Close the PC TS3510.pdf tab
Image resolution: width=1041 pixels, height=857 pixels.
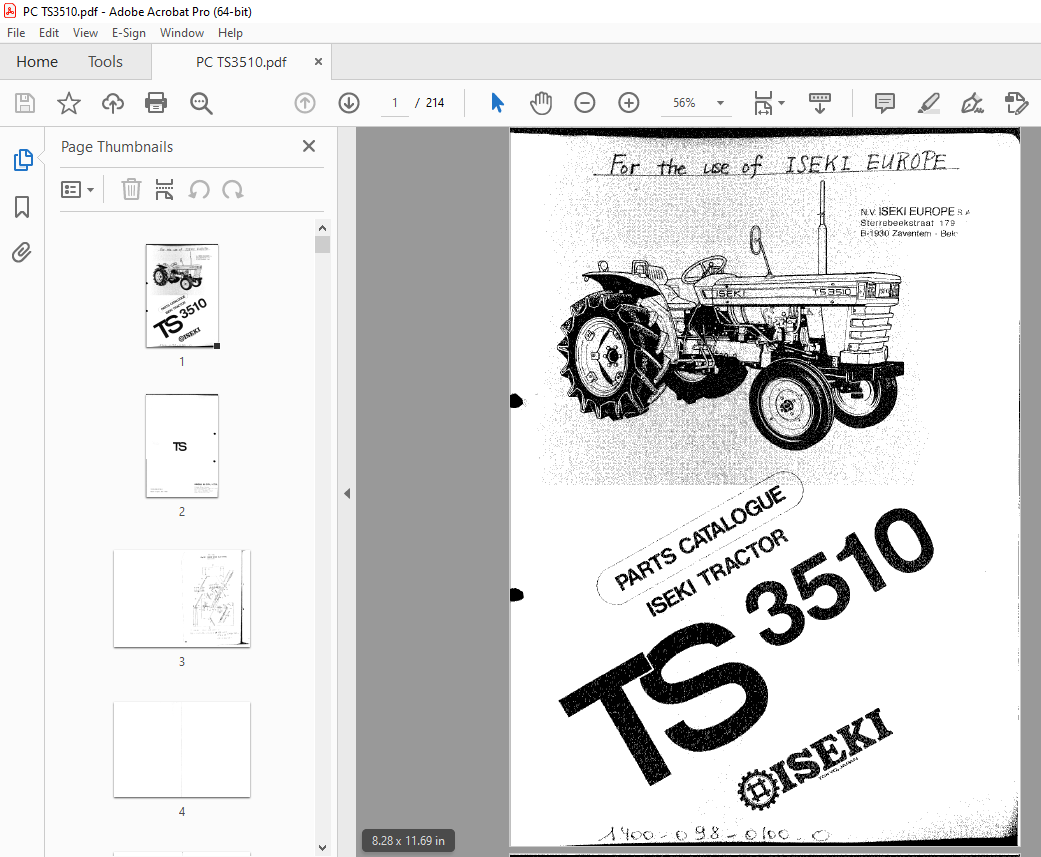coord(319,61)
